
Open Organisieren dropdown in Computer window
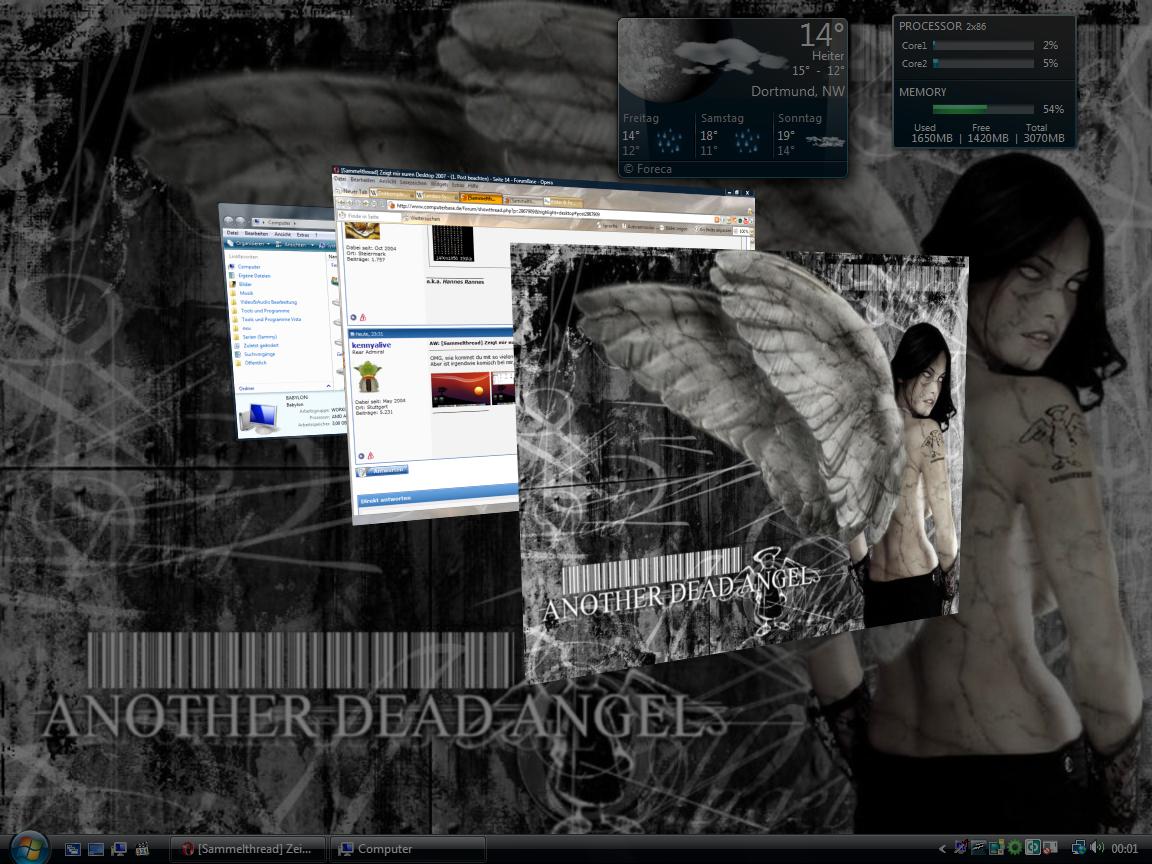click(x=249, y=243)
